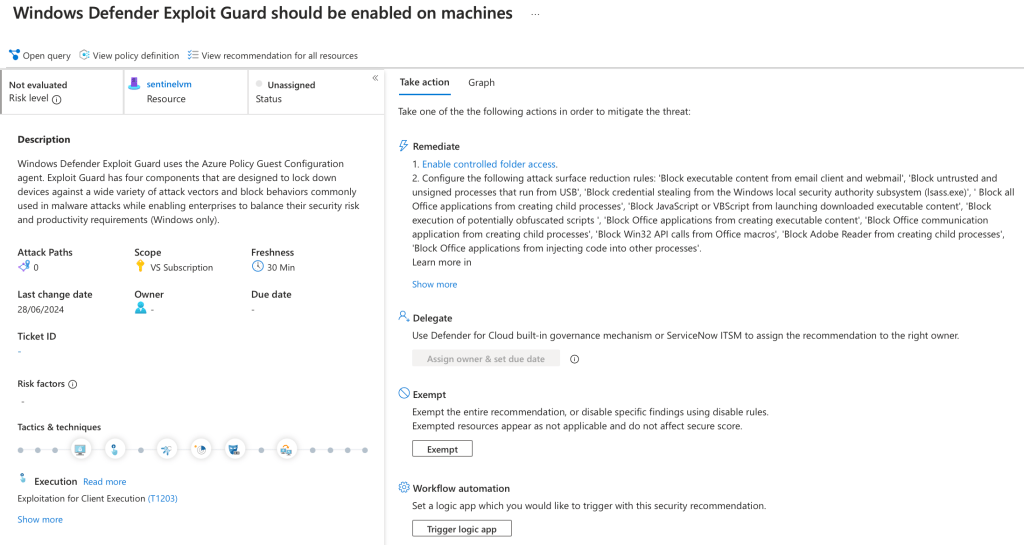Expand Show more under Tactics & techniques
The height and width of the screenshot is (545, 1024).
(40, 519)
